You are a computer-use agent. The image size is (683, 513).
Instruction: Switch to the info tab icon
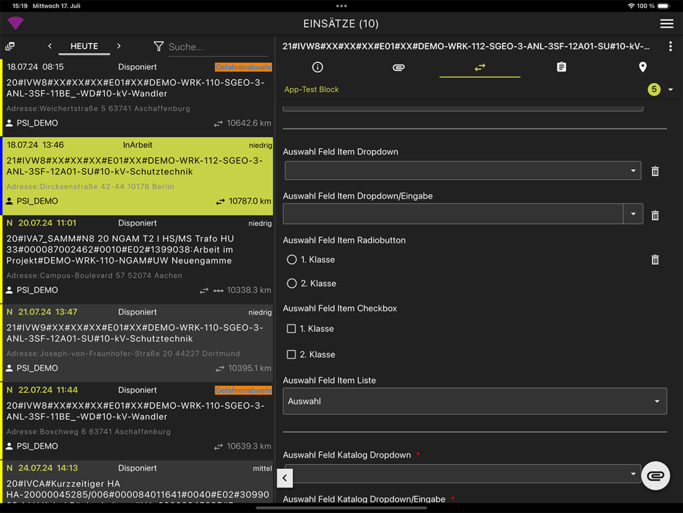click(318, 67)
